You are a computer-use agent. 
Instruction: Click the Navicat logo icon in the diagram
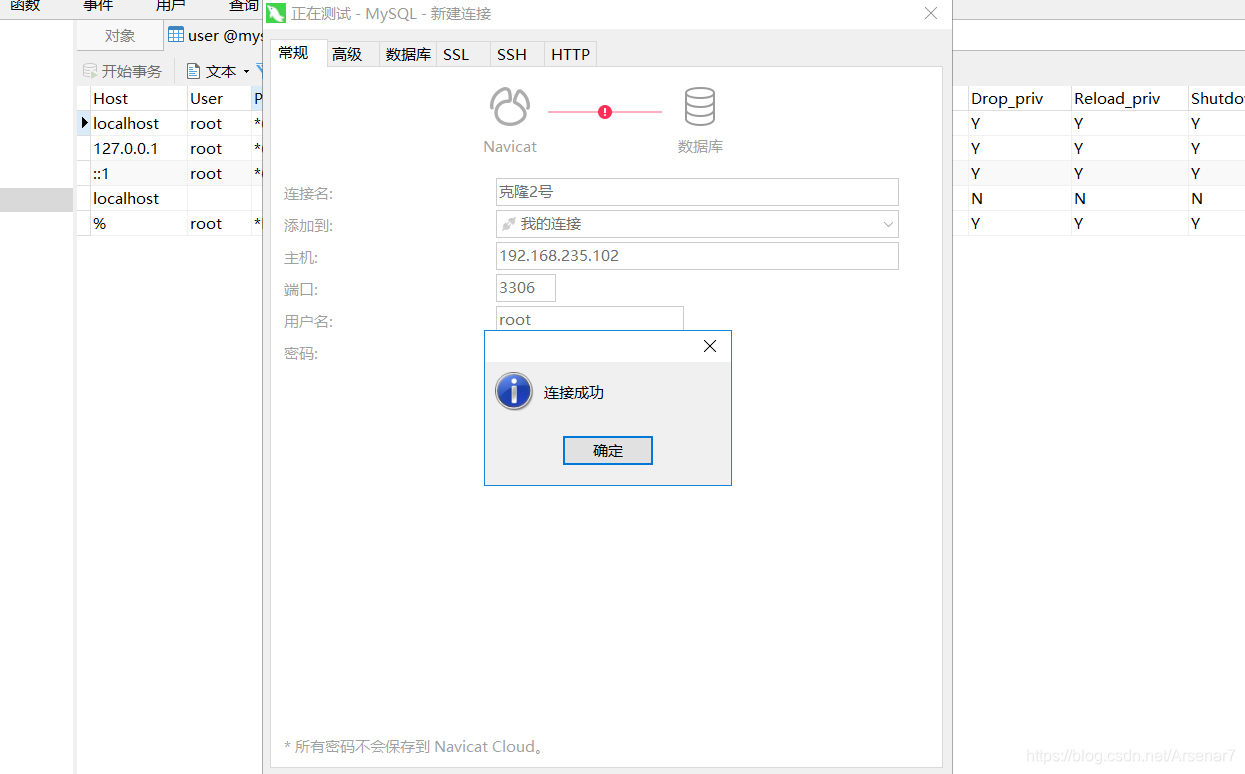click(x=510, y=106)
